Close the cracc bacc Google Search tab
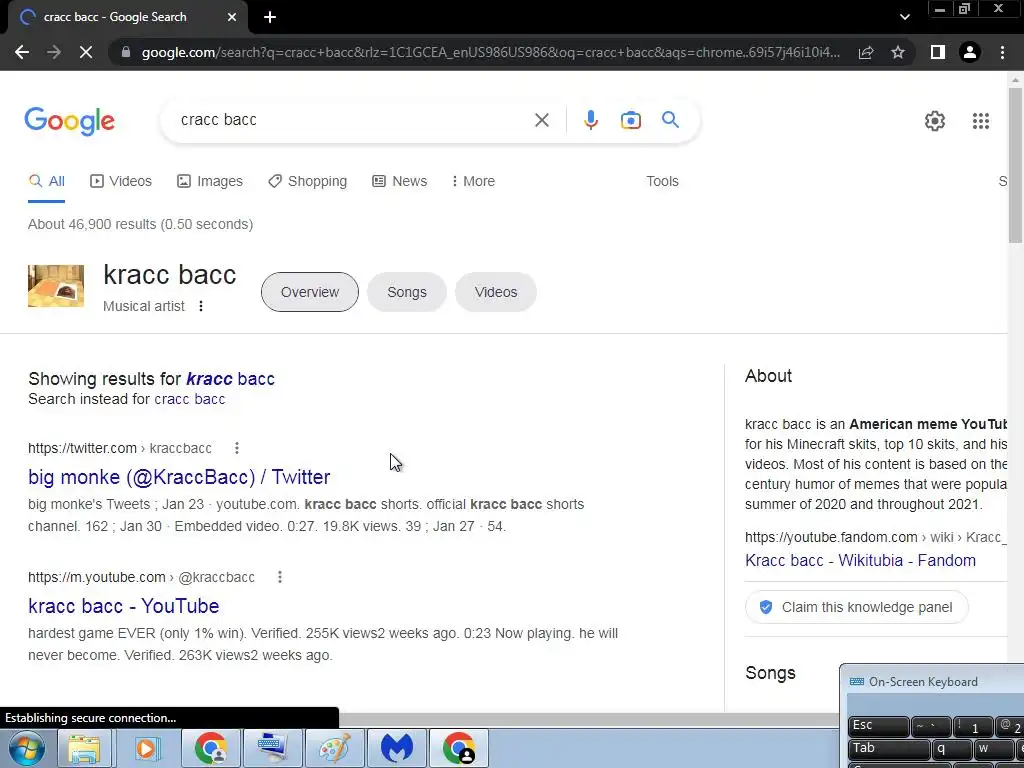This screenshot has width=1024, height=768. click(x=232, y=17)
